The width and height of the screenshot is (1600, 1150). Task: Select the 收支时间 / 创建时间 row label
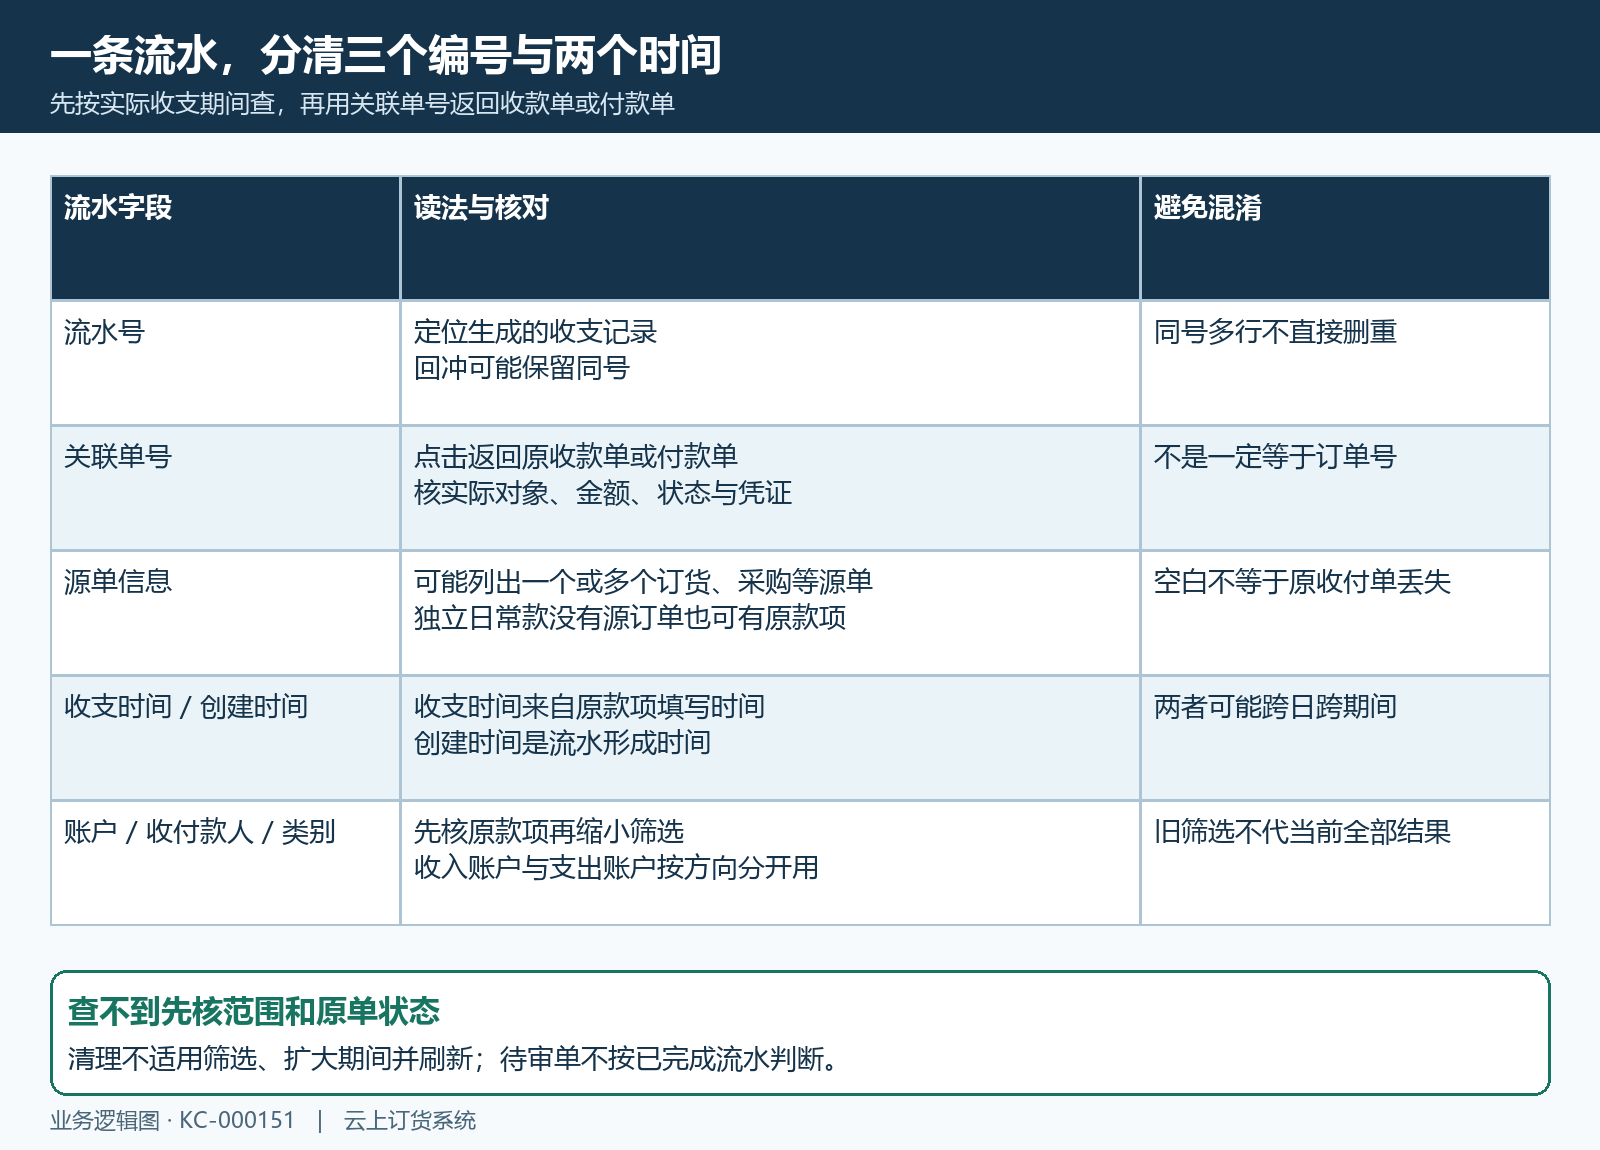[x=186, y=707]
